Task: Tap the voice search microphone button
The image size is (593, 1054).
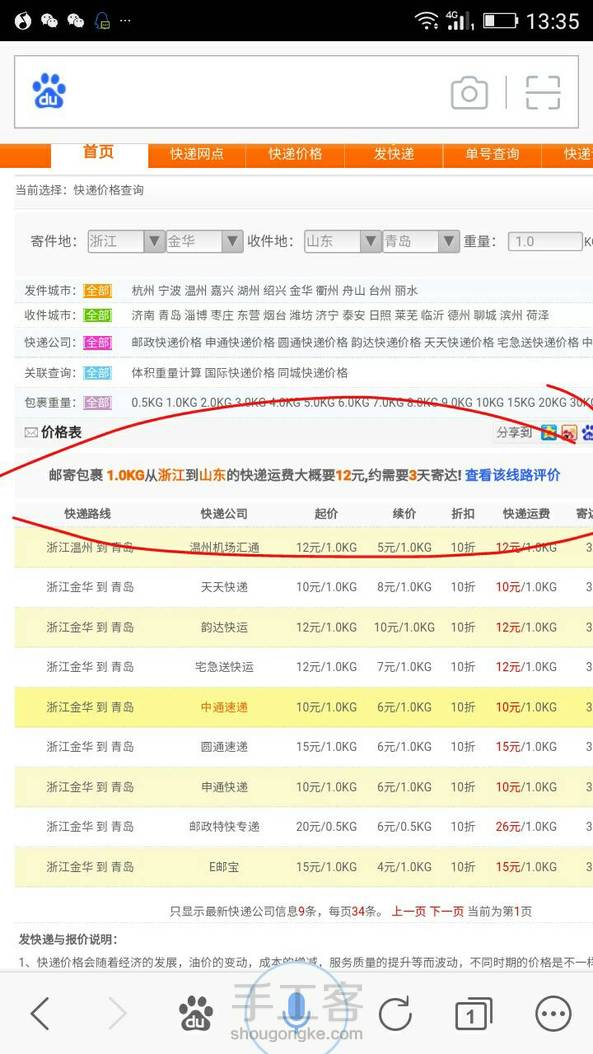Action: (295, 1012)
